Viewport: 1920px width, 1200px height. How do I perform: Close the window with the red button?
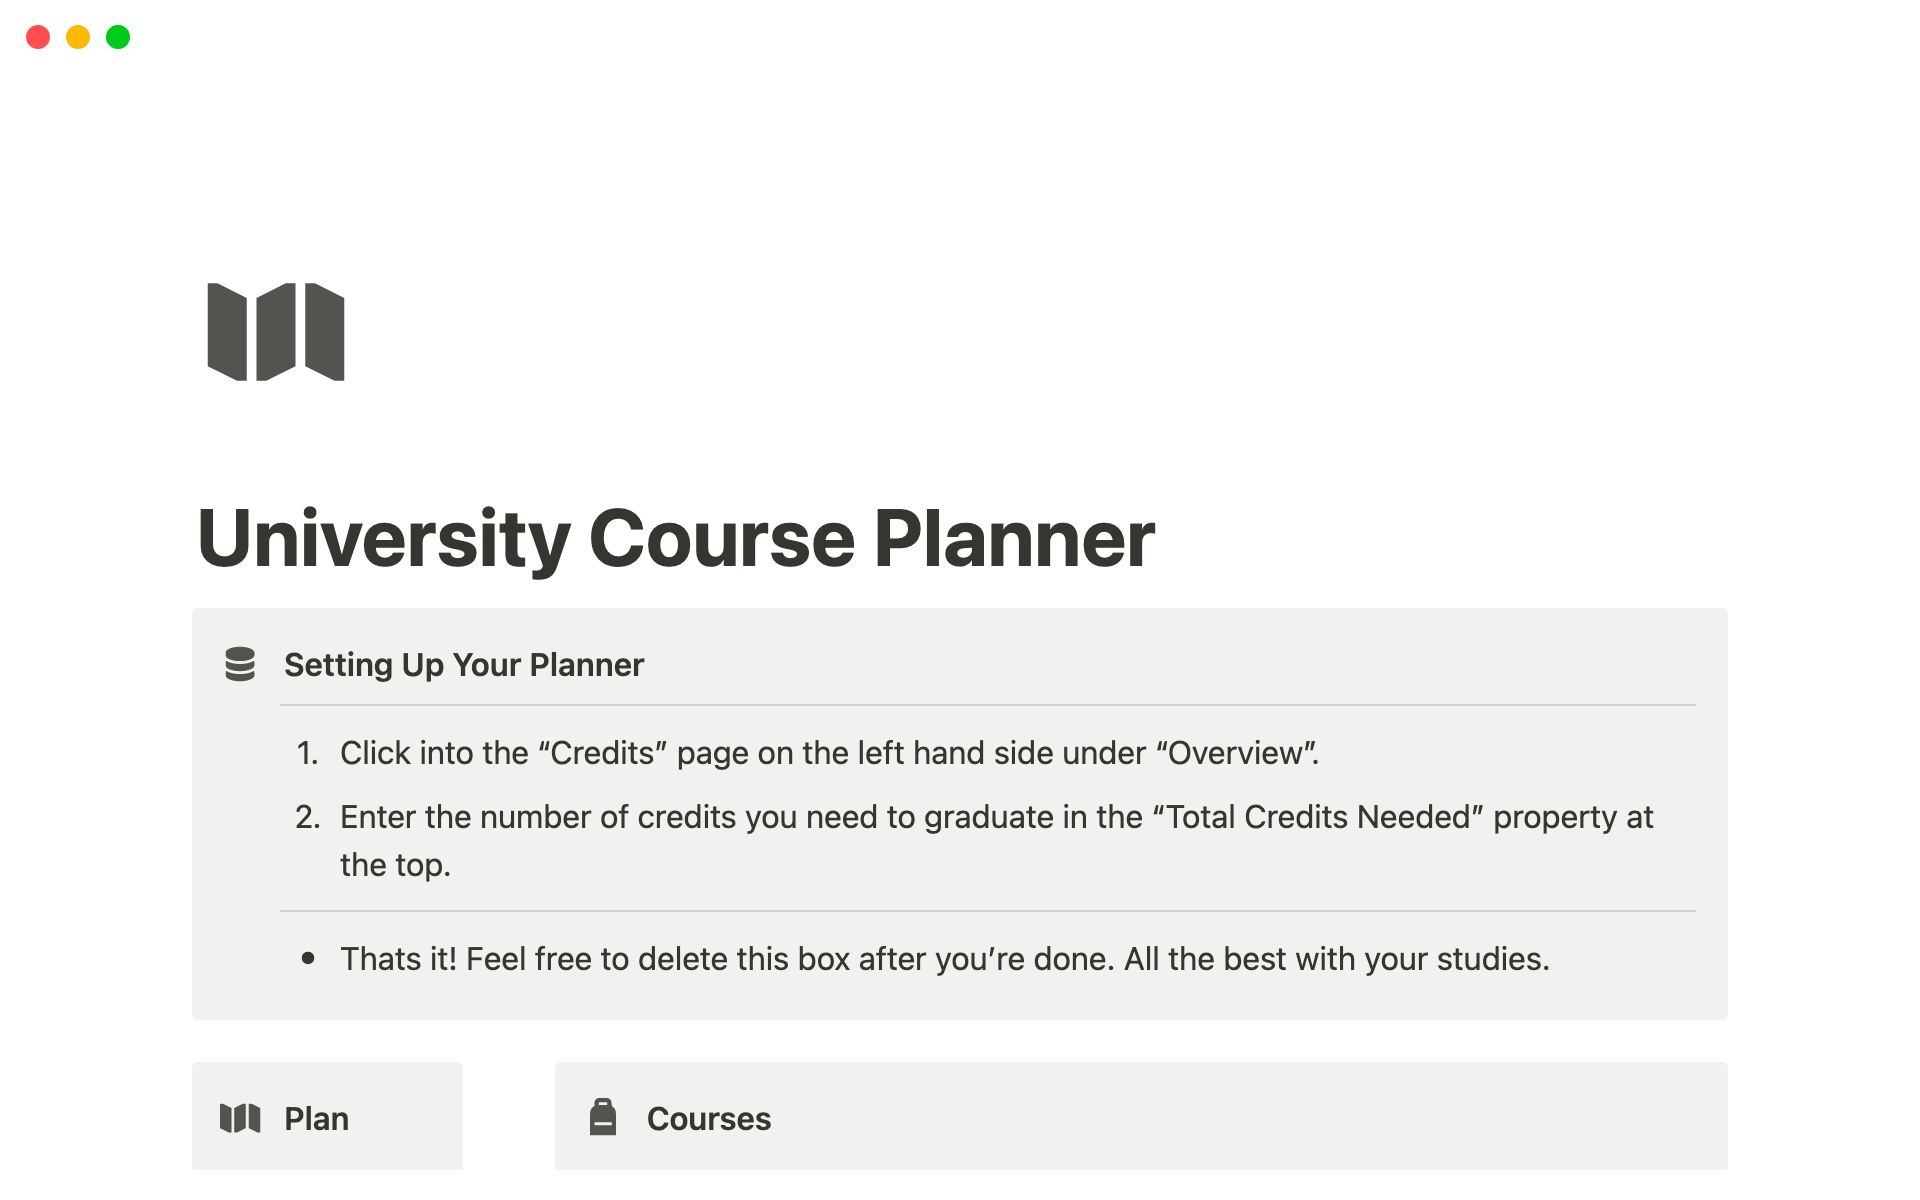tap(38, 37)
